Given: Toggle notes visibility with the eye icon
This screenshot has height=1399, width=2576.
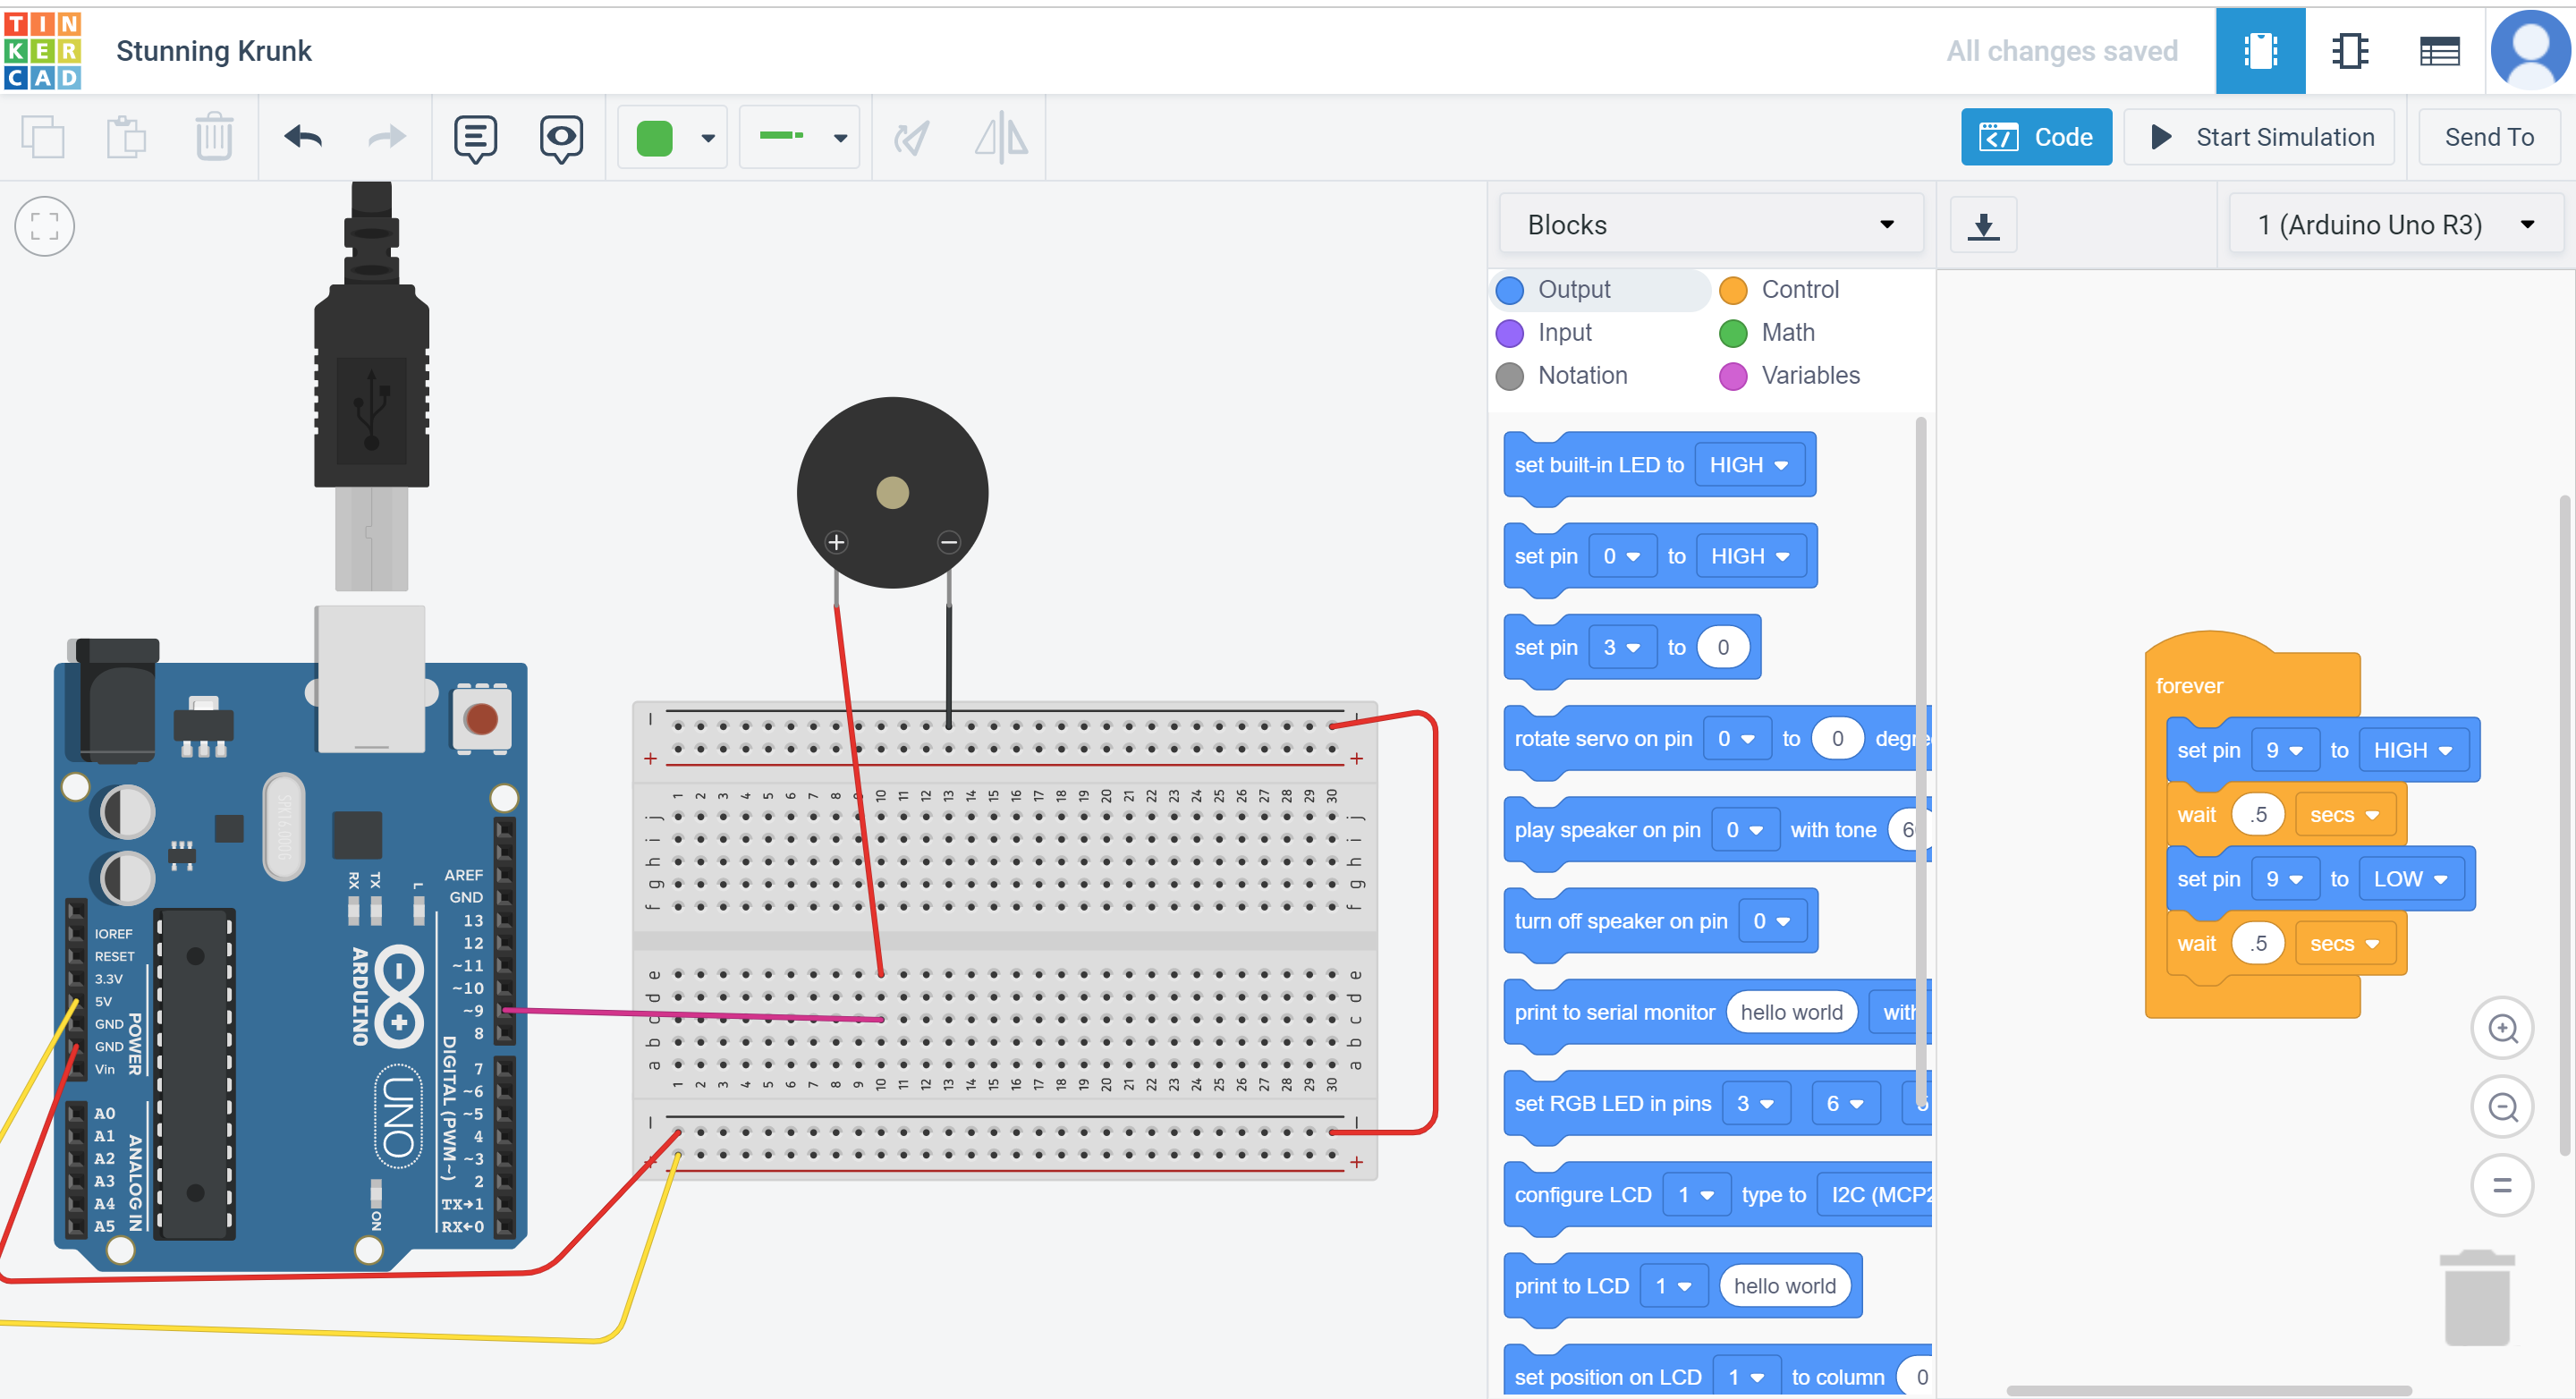Looking at the screenshot, I should pyautogui.click(x=561, y=138).
